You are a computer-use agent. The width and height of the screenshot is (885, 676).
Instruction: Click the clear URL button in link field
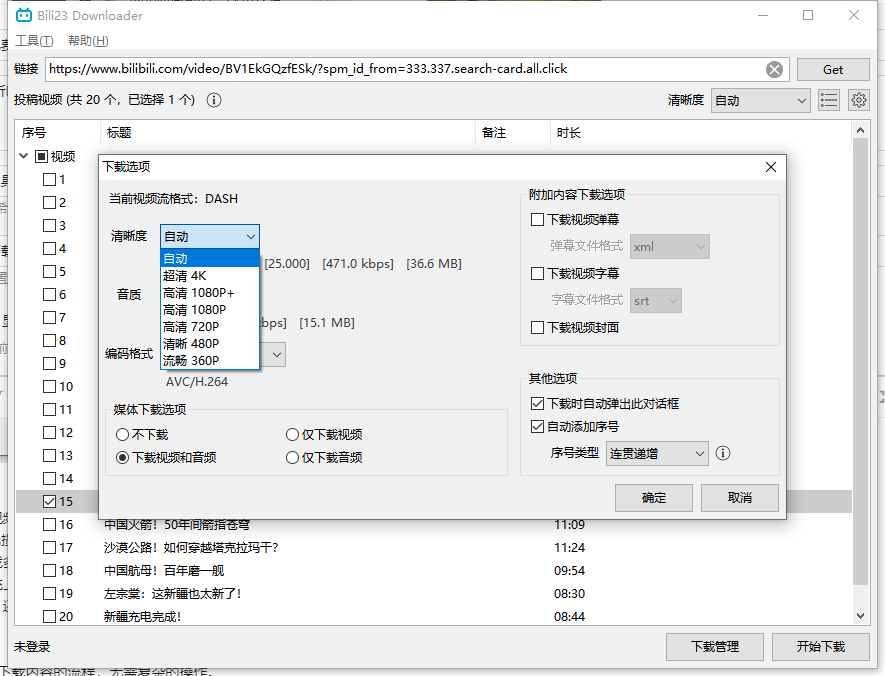click(x=774, y=69)
